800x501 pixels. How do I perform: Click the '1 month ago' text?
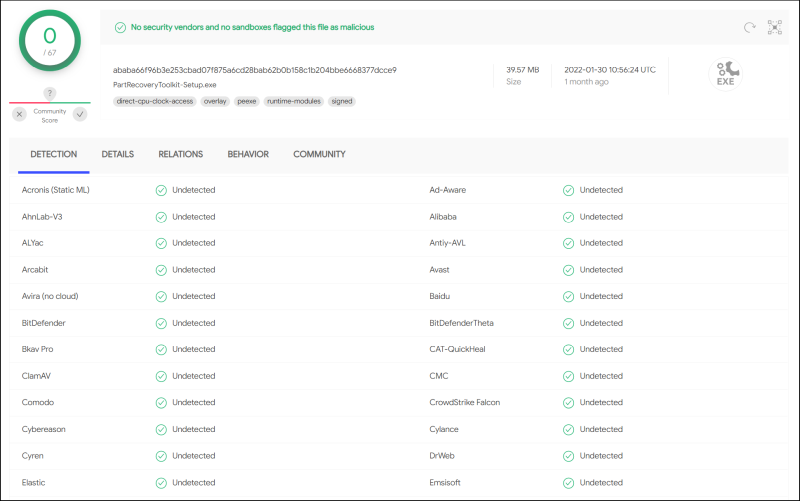pyautogui.click(x=586, y=82)
